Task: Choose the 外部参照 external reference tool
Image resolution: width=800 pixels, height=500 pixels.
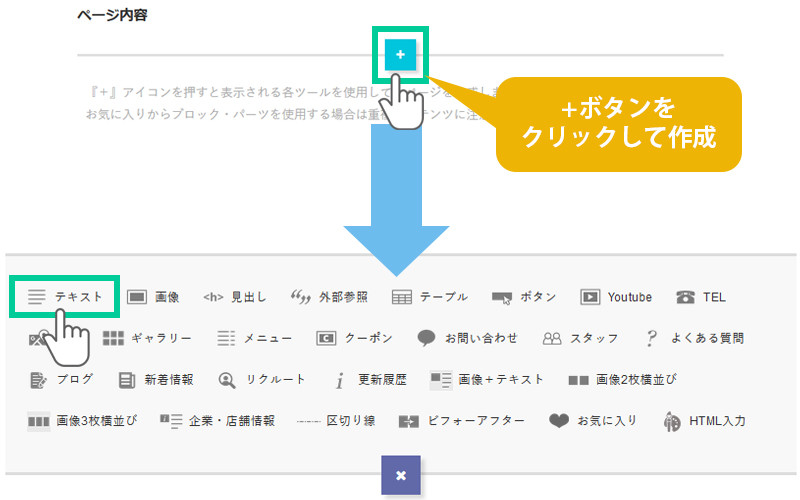Action: pyautogui.click(x=329, y=297)
